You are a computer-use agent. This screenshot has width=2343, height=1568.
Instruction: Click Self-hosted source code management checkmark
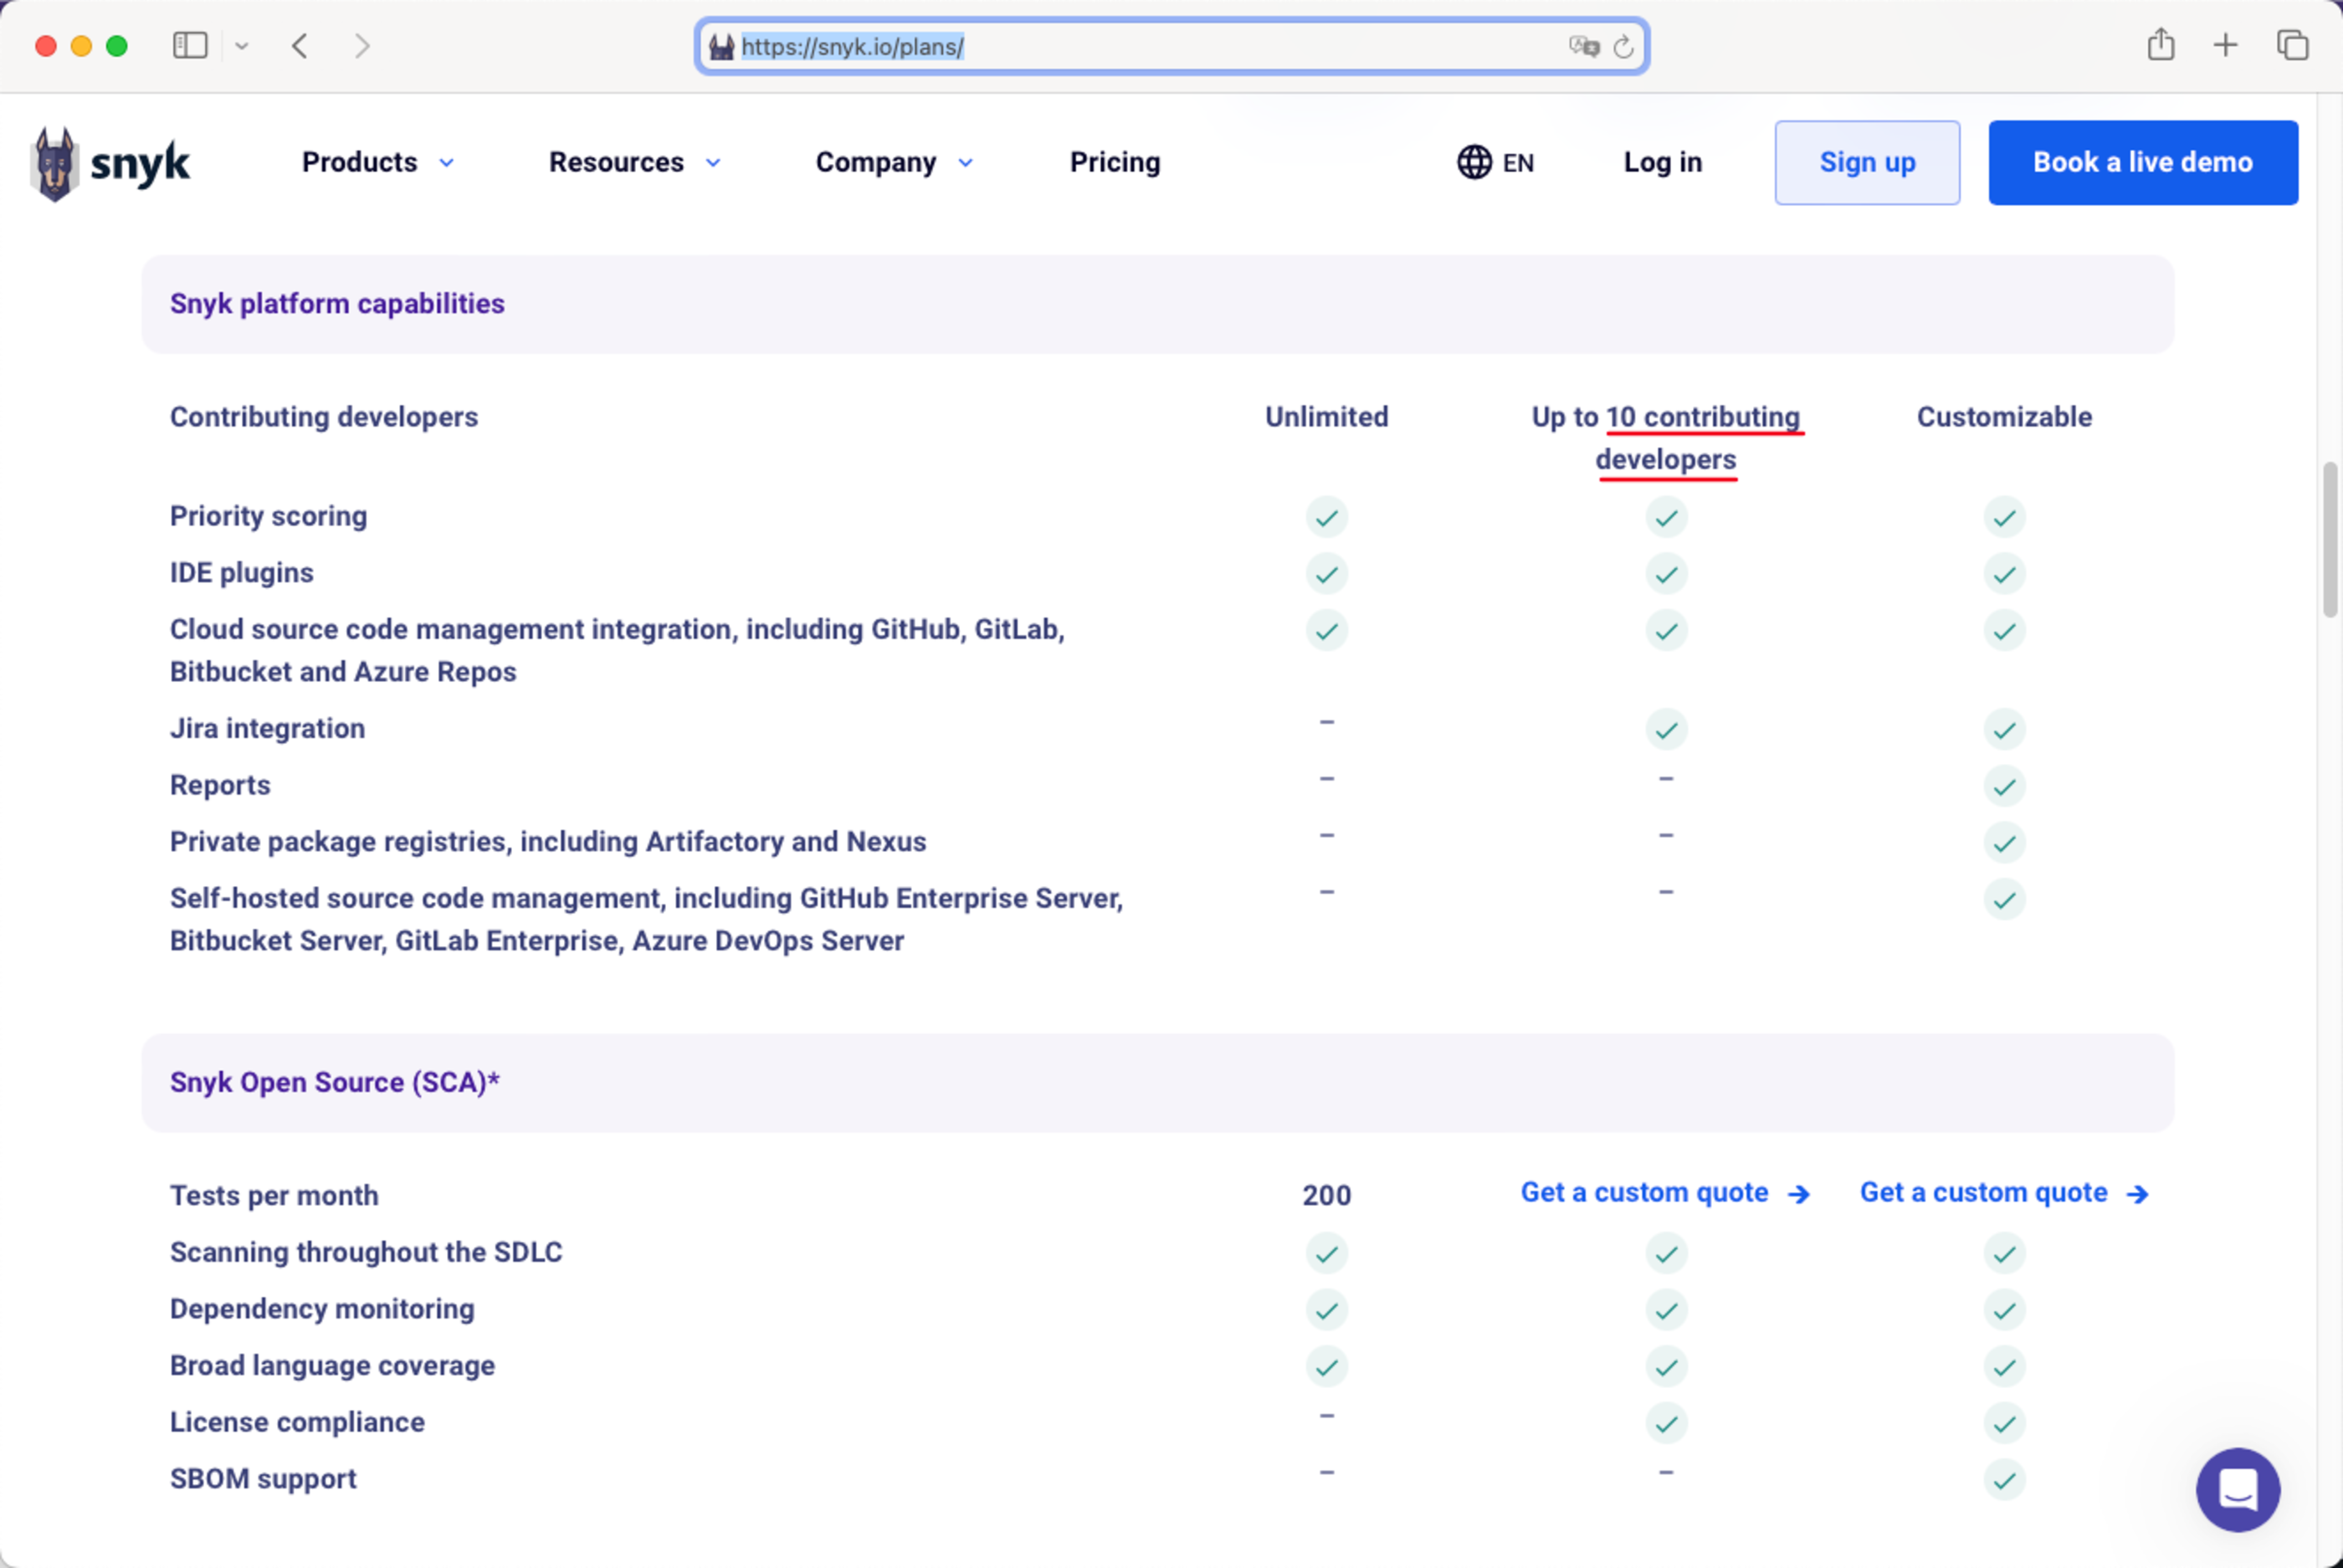tap(2005, 900)
